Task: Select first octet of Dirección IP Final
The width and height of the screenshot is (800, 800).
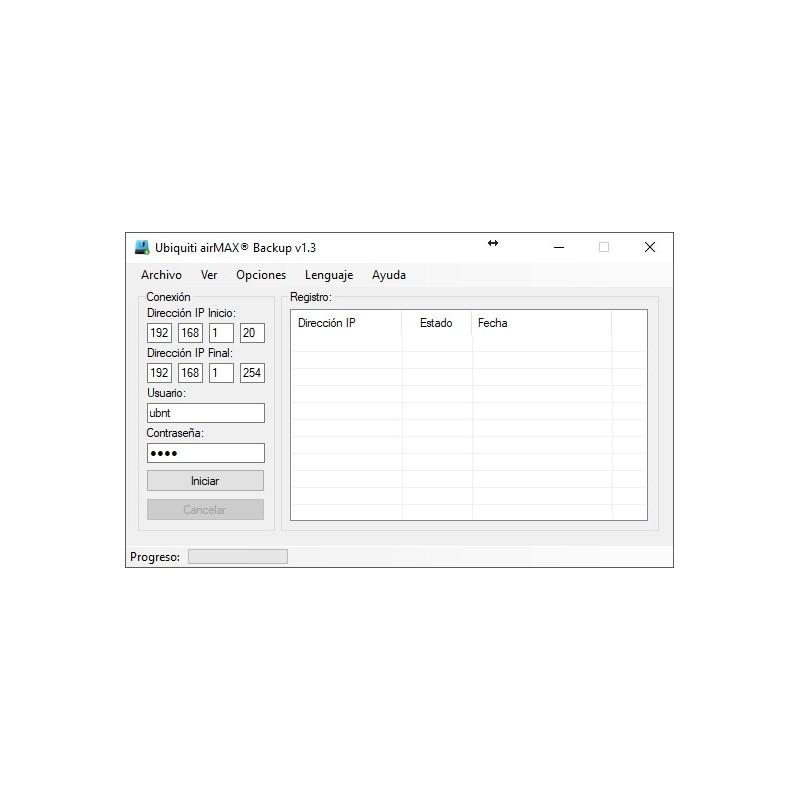Action: [159, 372]
